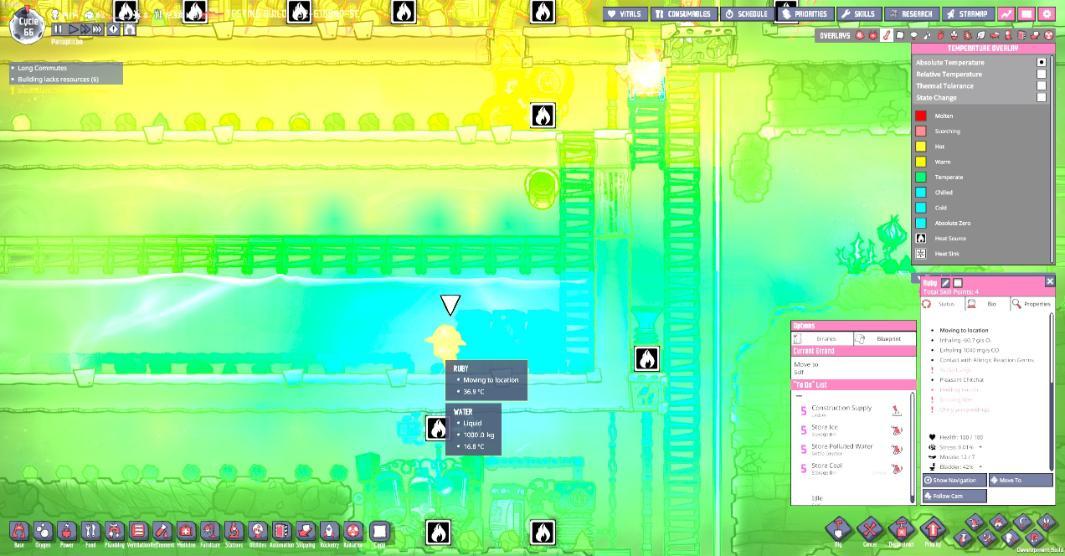1065x556 pixels.
Task: Select Thermal Tolerance mode
Action: click(1041, 86)
